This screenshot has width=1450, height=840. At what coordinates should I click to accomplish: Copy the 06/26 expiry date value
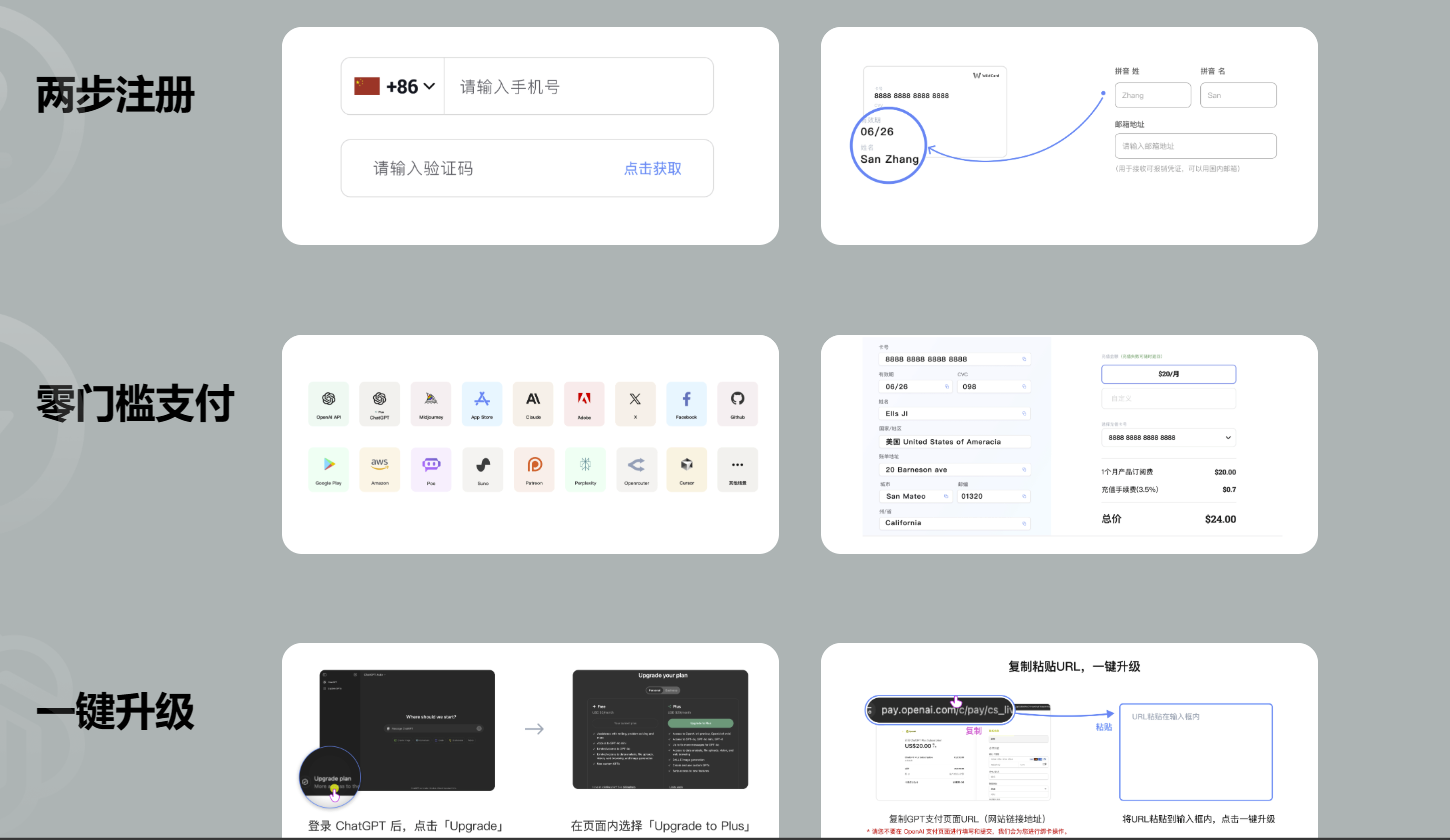(x=947, y=386)
